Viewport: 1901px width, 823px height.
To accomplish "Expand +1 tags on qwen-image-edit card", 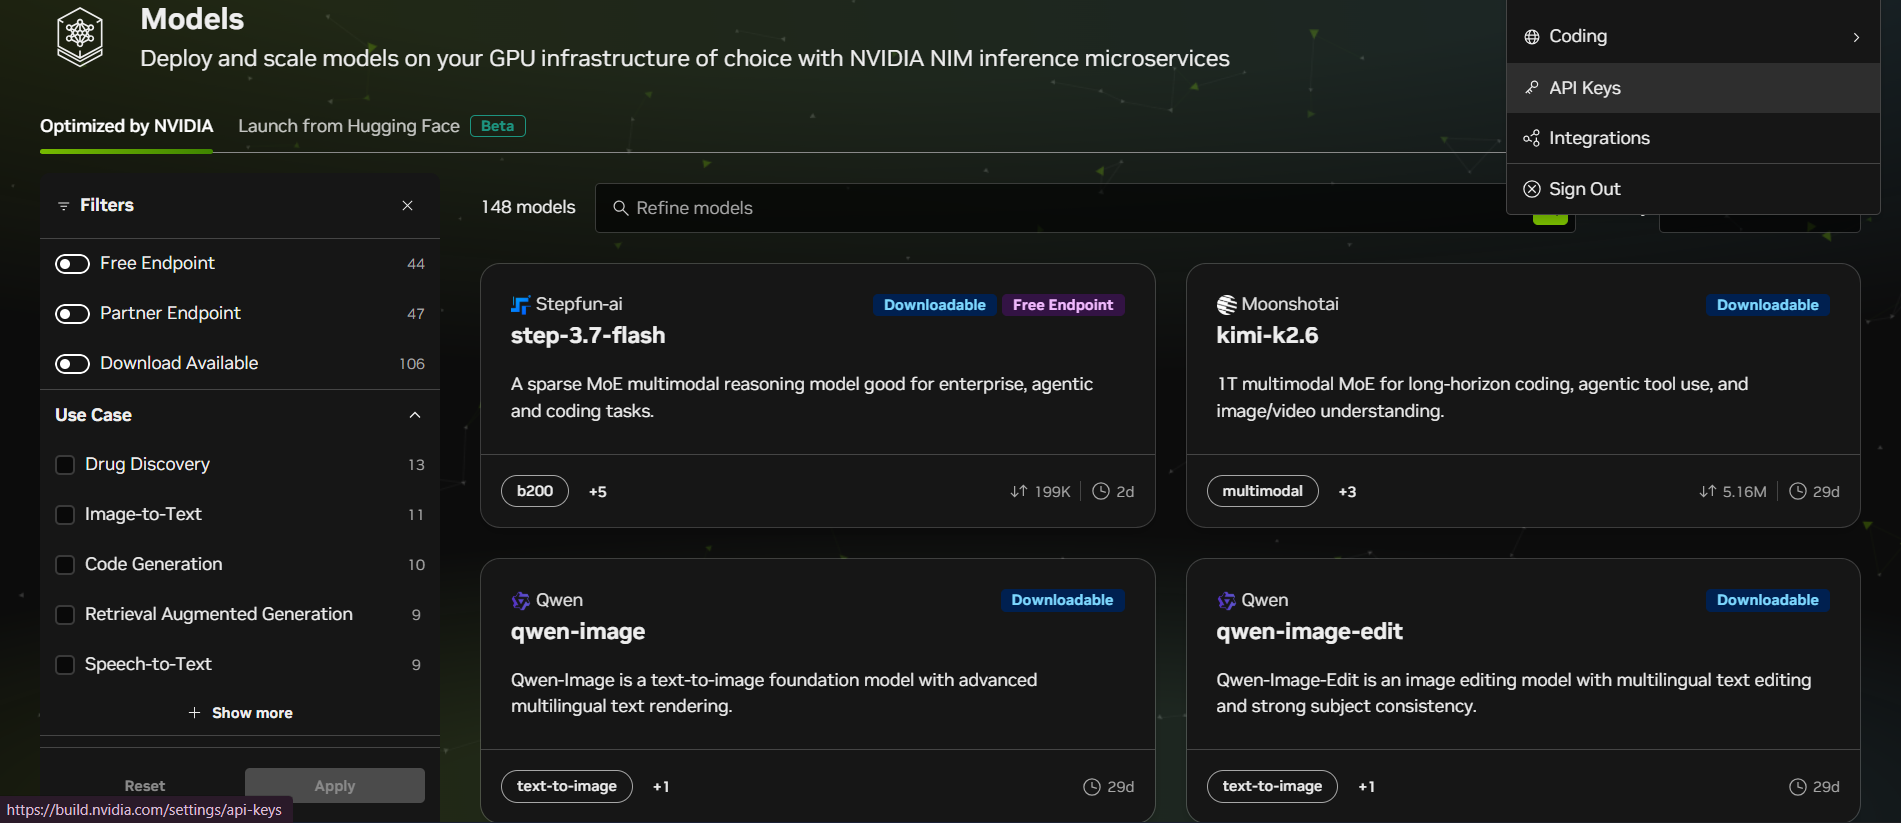I will [x=1366, y=787].
